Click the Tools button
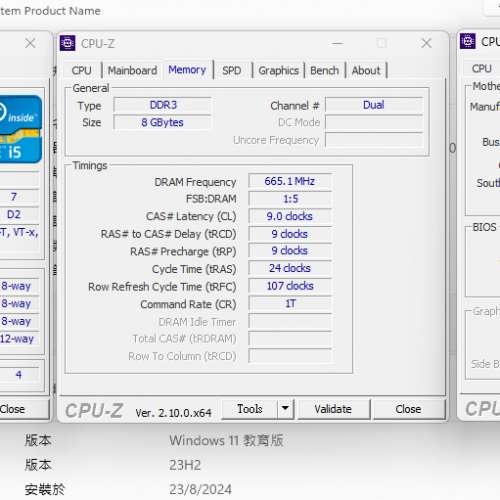This screenshot has width=500, height=500. pyautogui.click(x=250, y=409)
